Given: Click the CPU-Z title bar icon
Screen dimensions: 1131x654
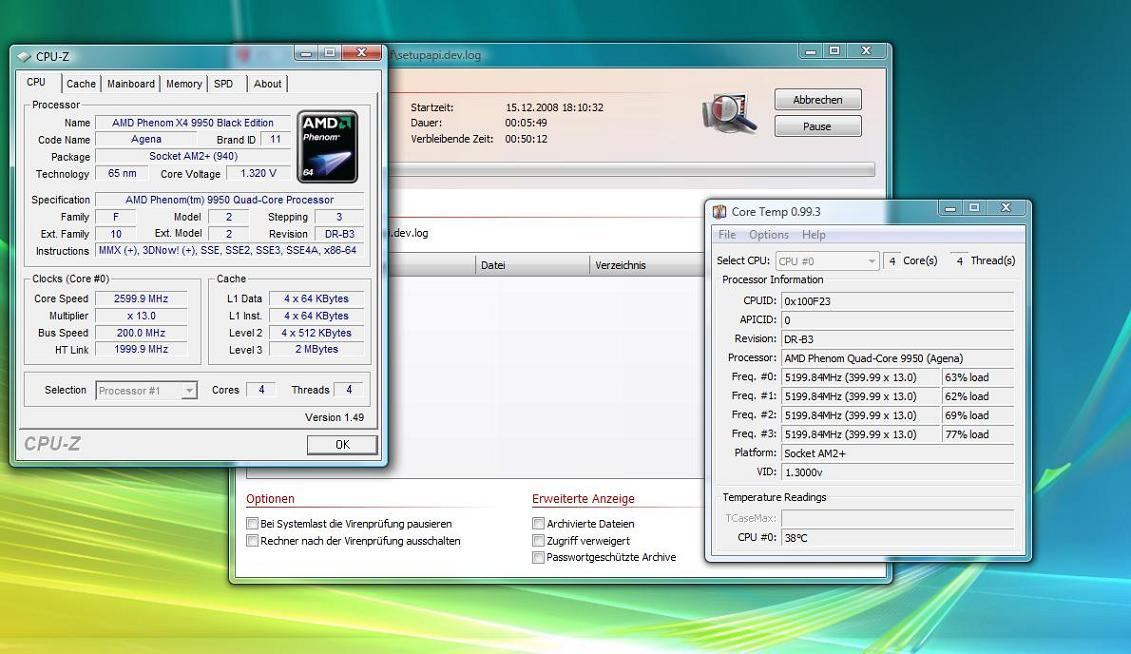Looking at the screenshot, I should point(24,56).
